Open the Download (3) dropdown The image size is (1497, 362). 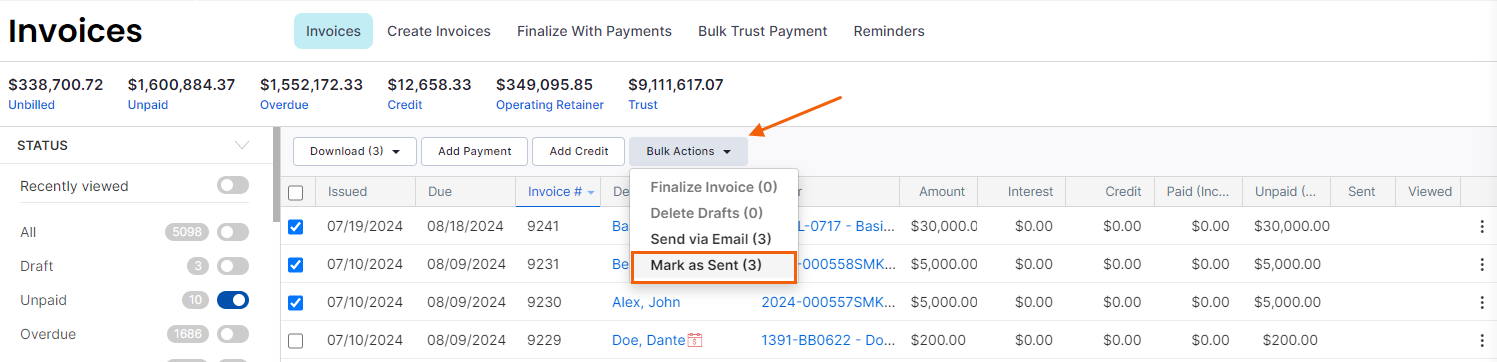pos(355,151)
